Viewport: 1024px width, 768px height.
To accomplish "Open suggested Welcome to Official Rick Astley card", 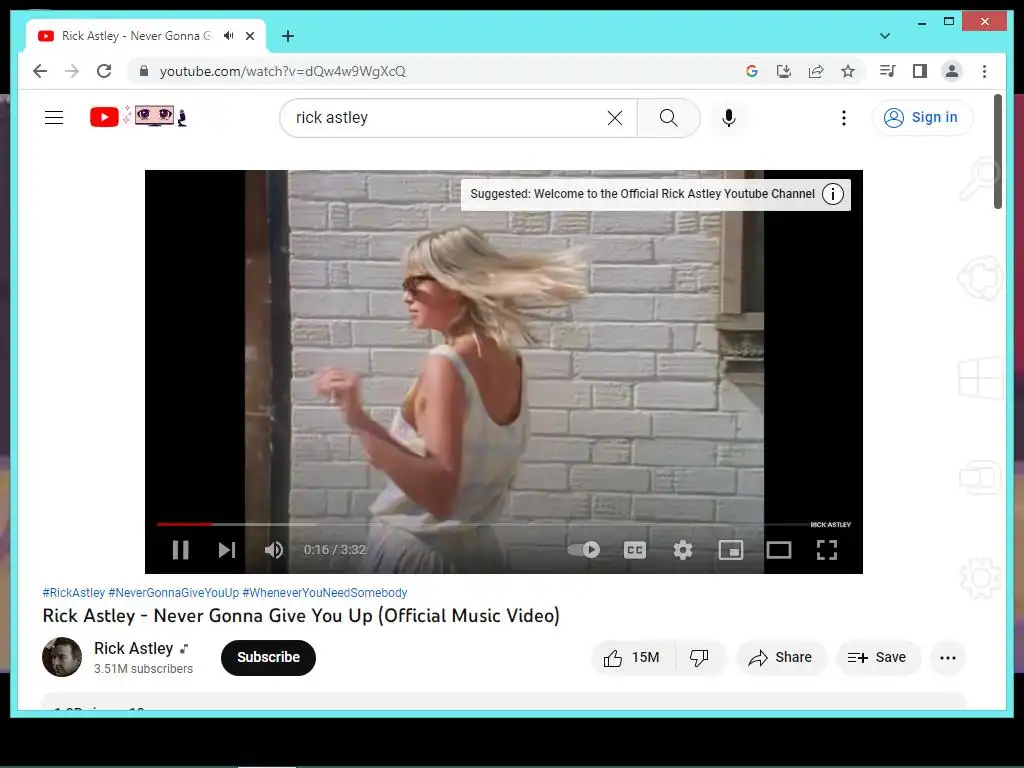I will [642, 194].
